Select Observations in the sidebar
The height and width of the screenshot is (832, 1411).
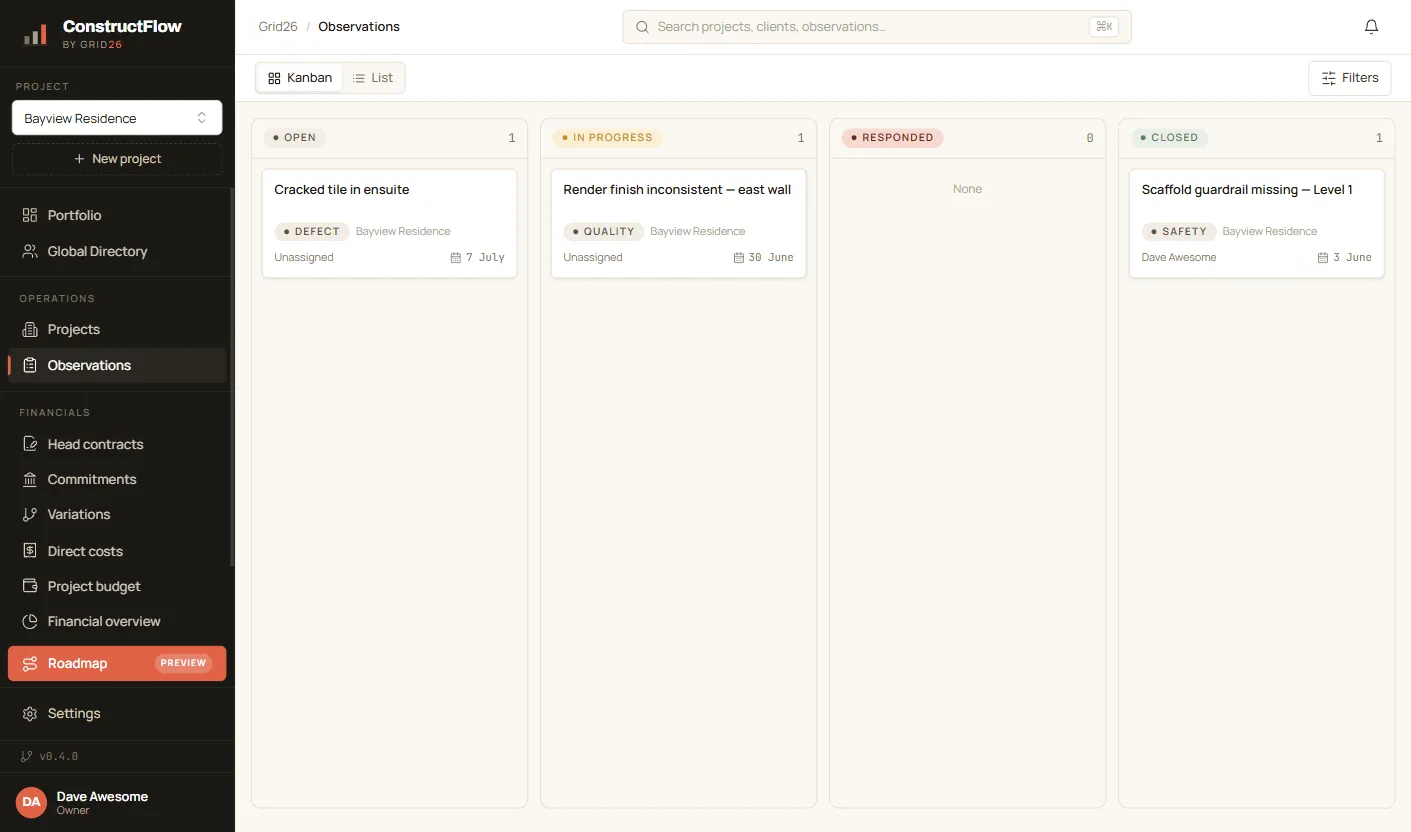point(117,365)
